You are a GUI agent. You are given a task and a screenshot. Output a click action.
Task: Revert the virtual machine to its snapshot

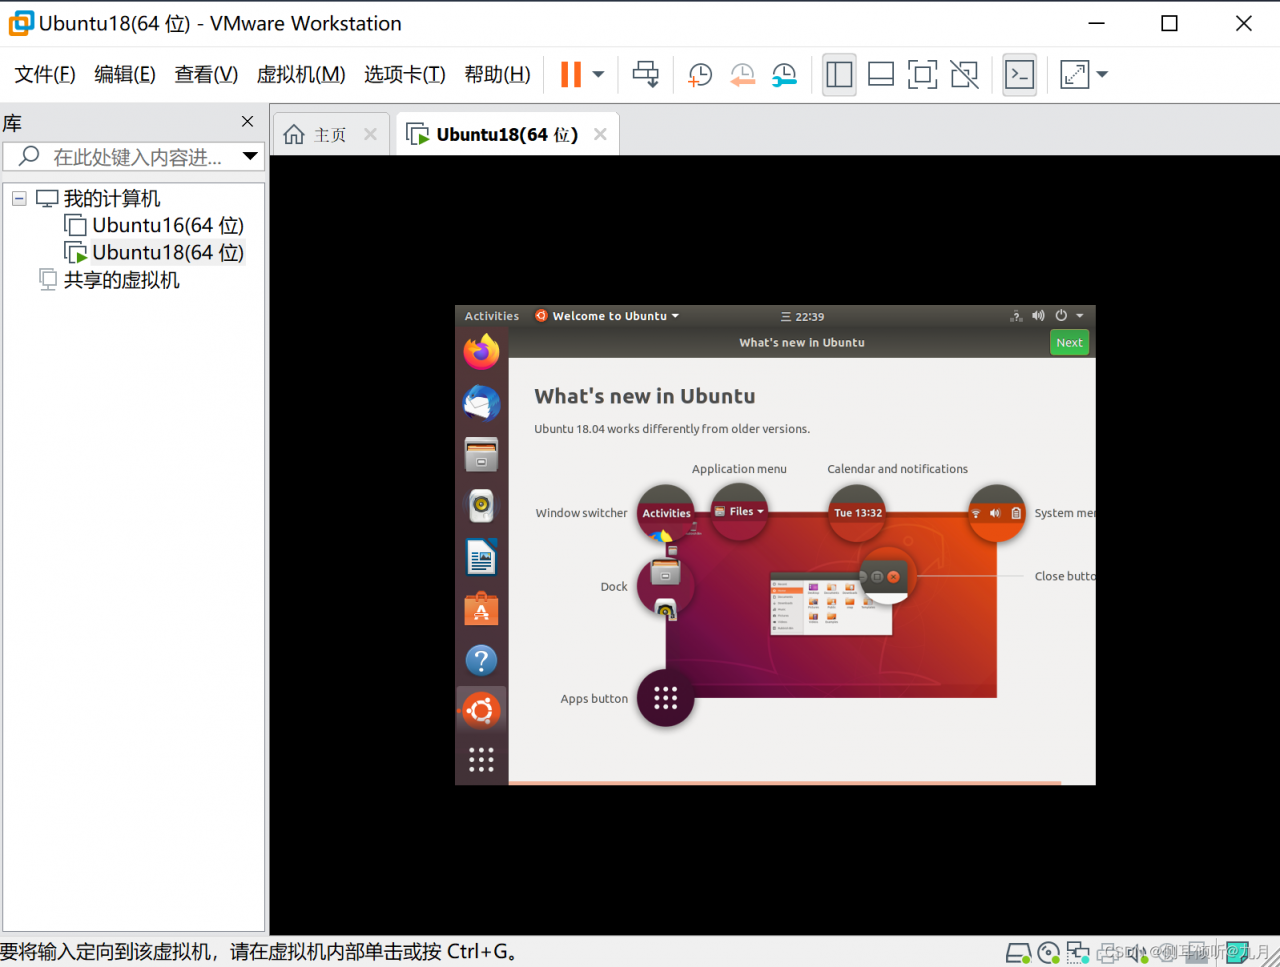pos(742,74)
